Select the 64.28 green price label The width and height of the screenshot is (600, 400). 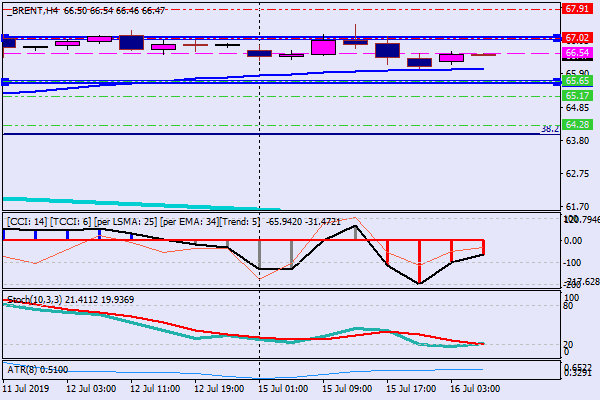[576, 125]
